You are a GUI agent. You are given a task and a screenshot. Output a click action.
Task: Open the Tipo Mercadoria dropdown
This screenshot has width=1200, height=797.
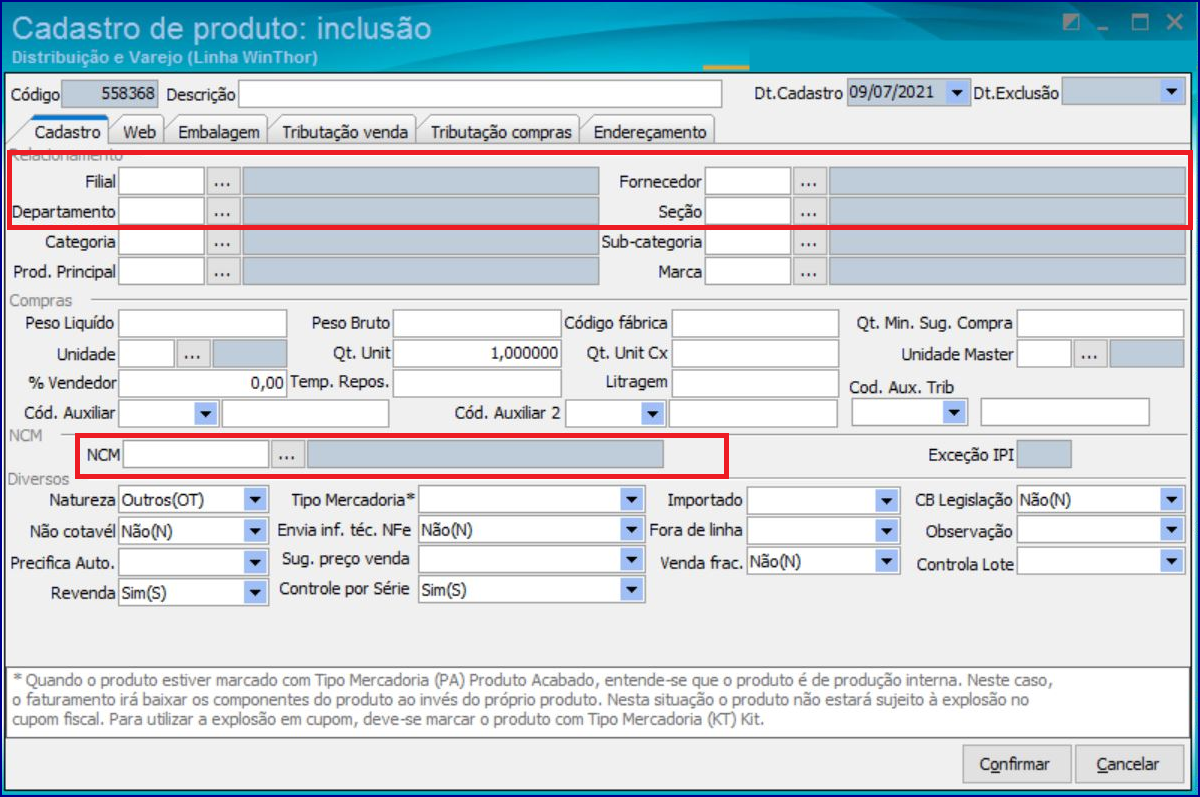pos(631,499)
